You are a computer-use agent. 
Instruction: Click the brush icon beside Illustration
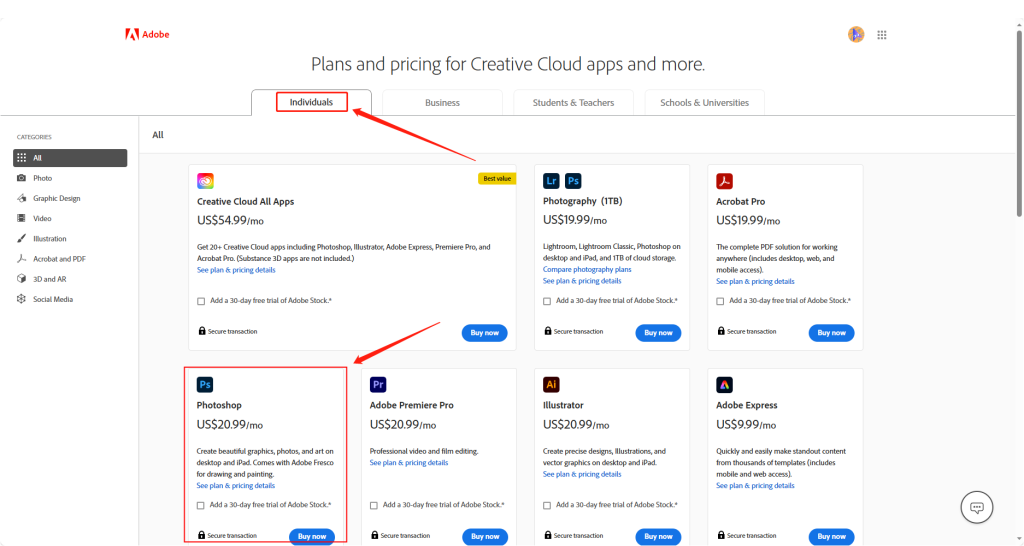coord(22,238)
